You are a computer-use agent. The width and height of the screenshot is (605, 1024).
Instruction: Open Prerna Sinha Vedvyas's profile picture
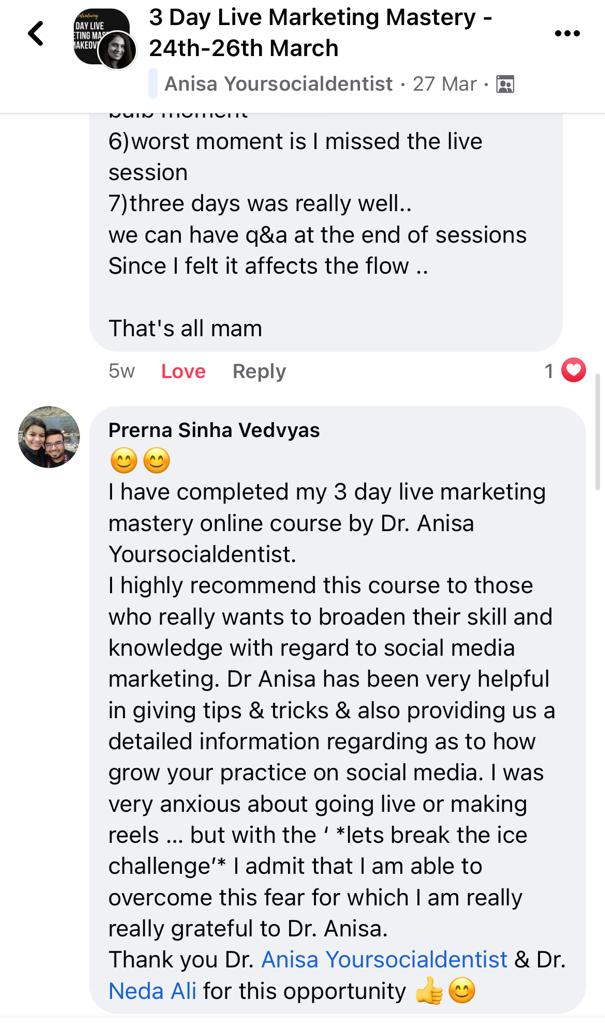point(49,437)
